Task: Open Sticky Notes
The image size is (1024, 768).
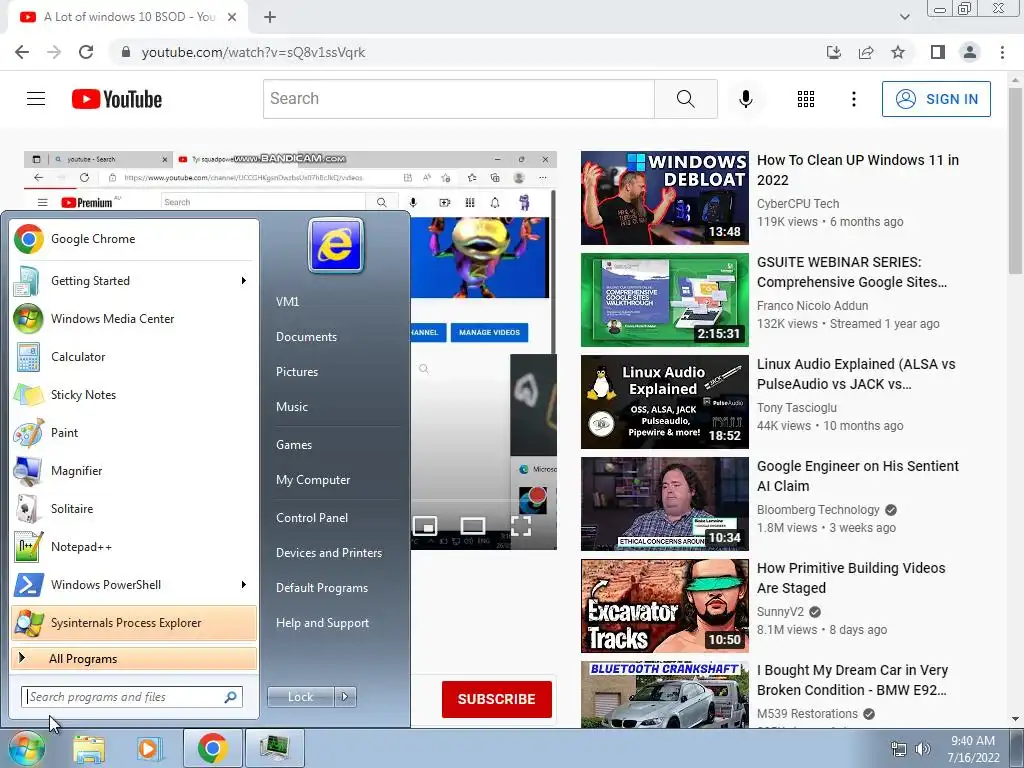Action: coord(134,394)
